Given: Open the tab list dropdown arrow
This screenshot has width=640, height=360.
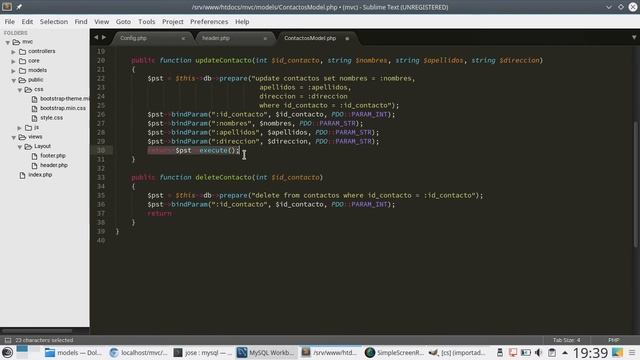Looking at the screenshot, I should (634, 38).
